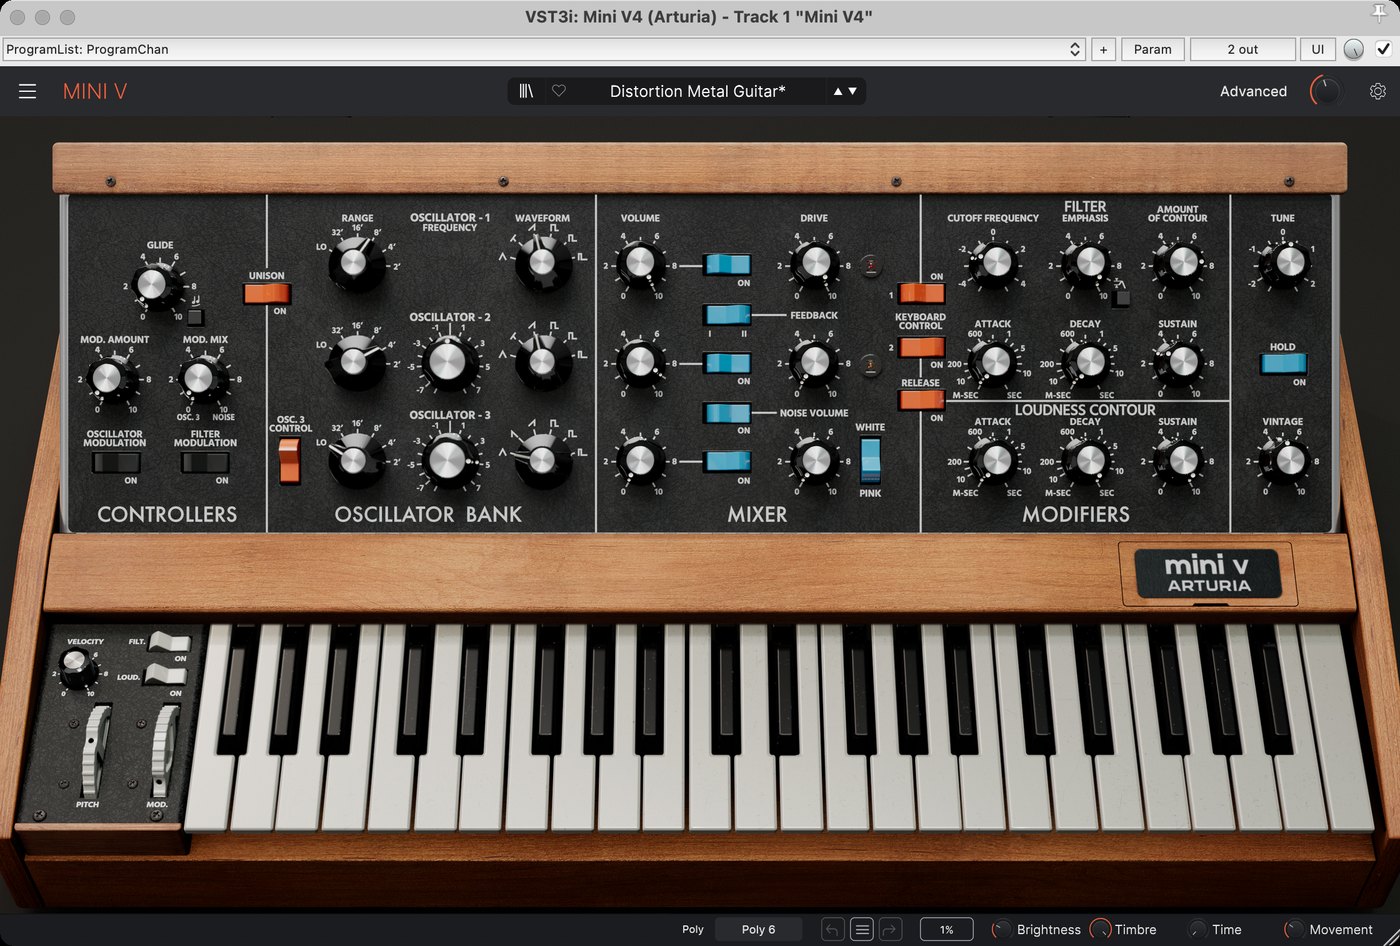Favorite the preset with the heart icon

pos(559,91)
